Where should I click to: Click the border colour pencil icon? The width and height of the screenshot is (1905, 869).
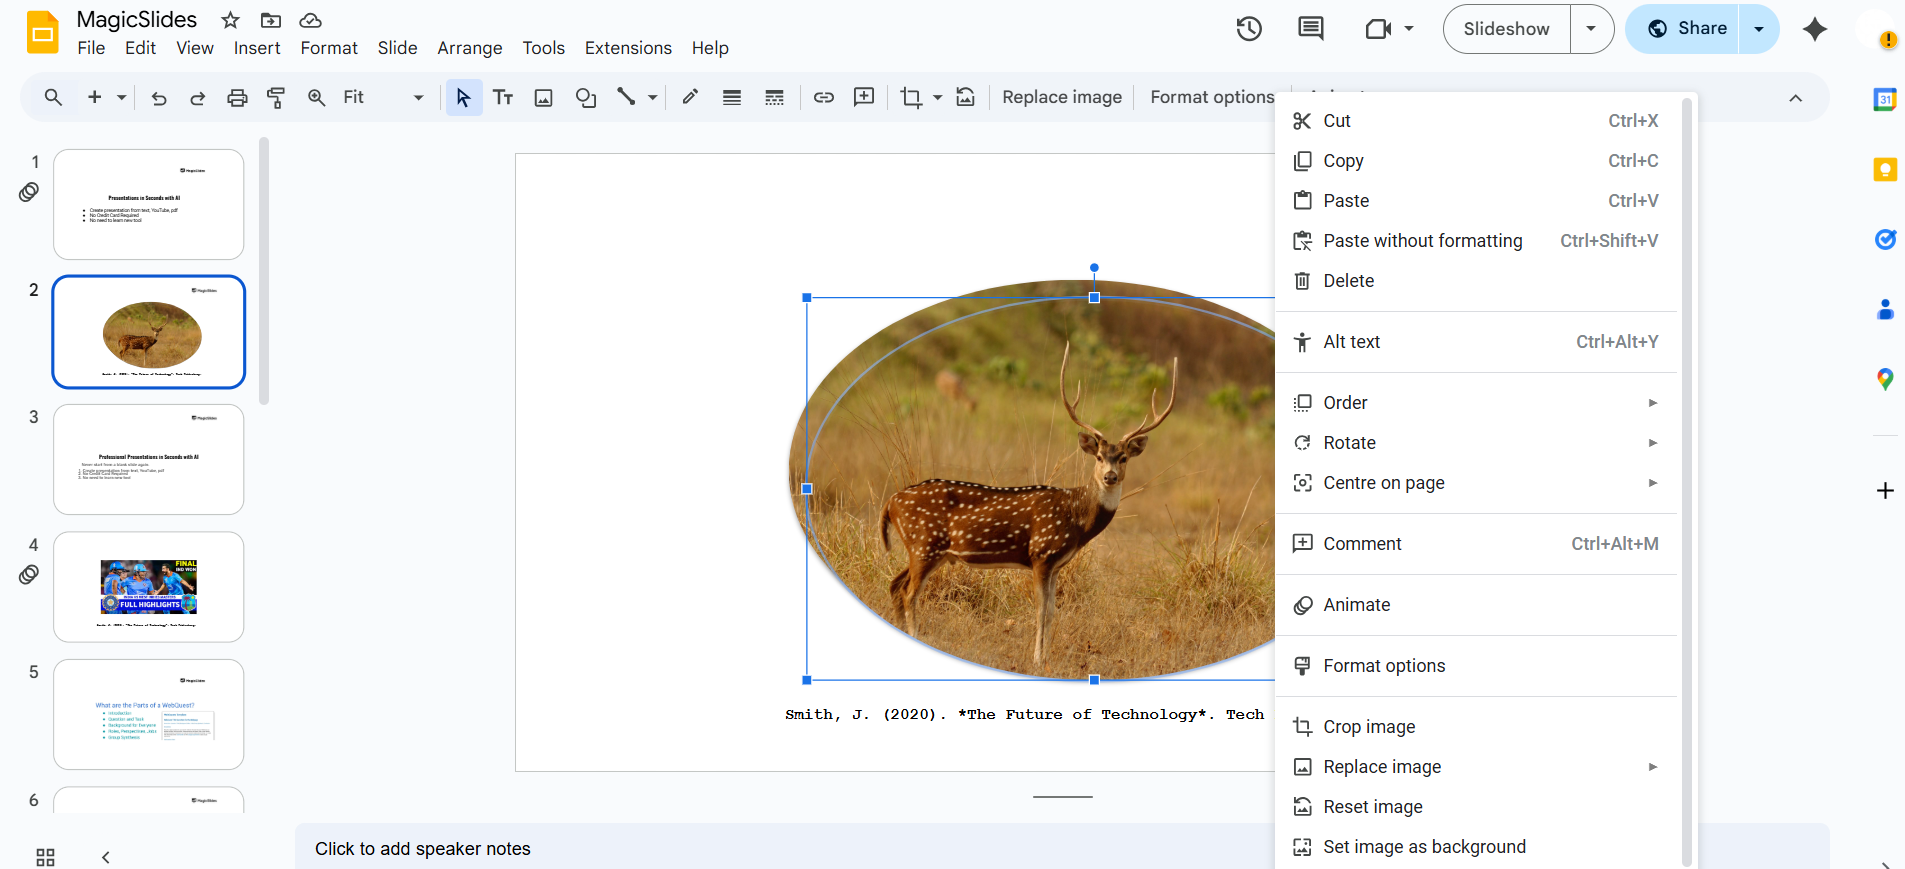pyautogui.click(x=690, y=98)
